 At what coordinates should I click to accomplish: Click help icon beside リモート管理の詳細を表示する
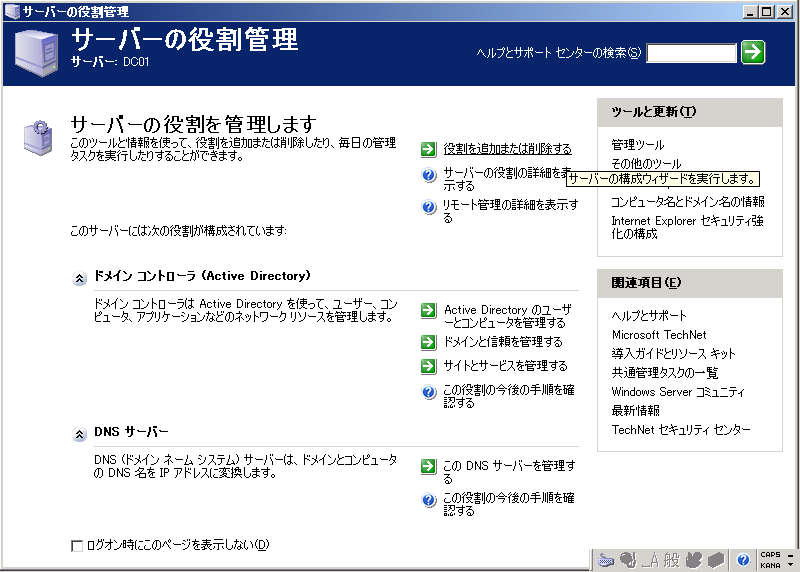click(428, 205)
